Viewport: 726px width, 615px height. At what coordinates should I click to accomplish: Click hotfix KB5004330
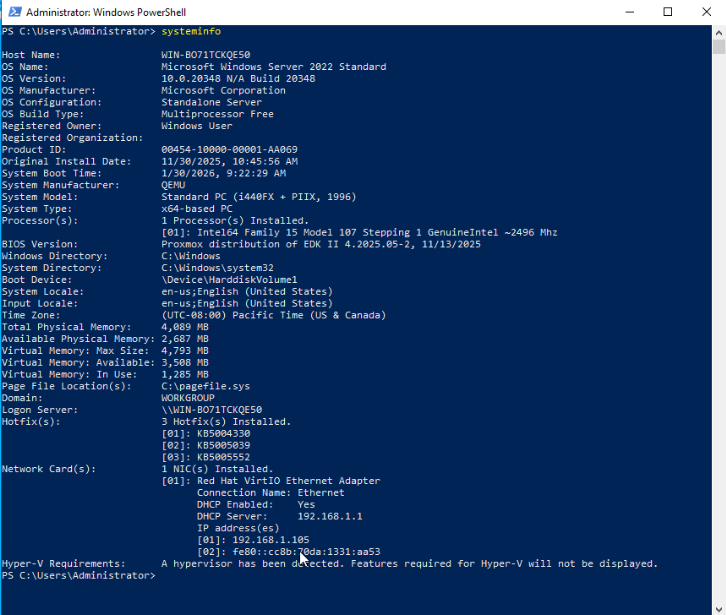click(x=223, y=434)
